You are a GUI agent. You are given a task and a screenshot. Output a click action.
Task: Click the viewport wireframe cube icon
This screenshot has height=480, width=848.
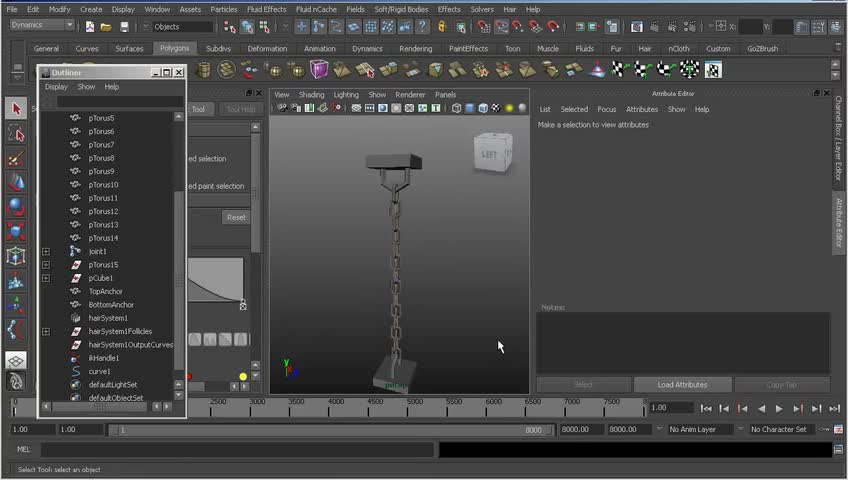pyautogui.click(x=456, y=108)
